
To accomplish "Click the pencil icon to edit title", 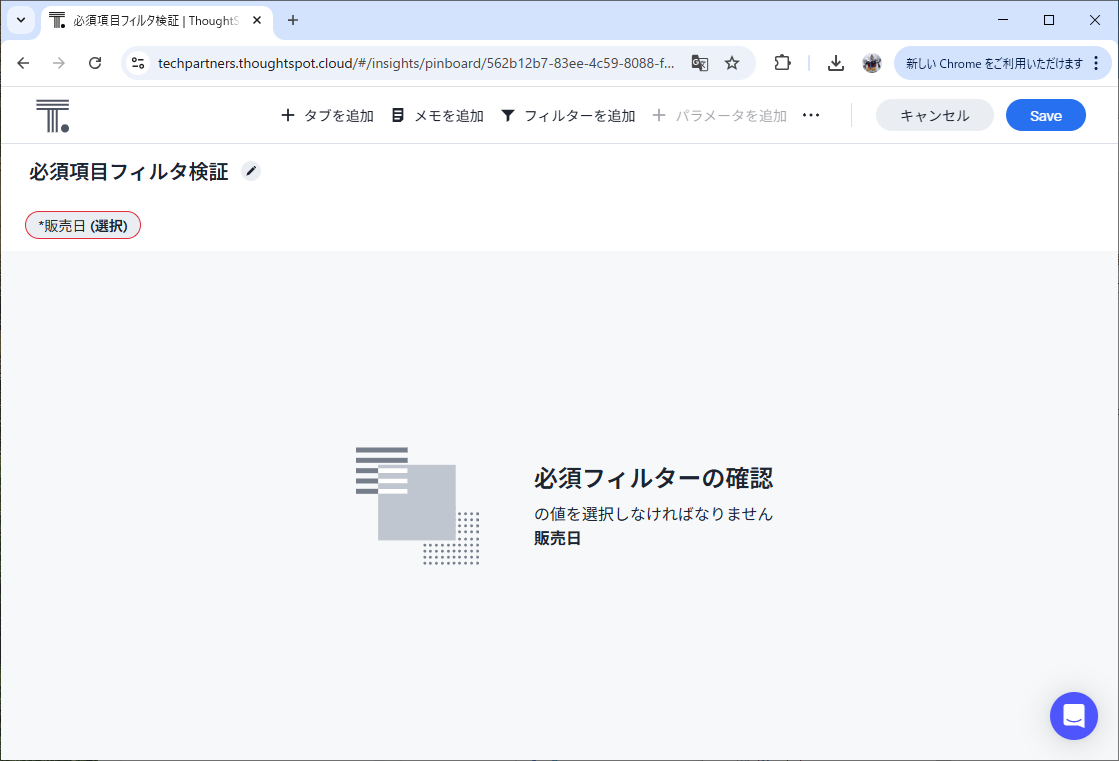I will 251,172.
